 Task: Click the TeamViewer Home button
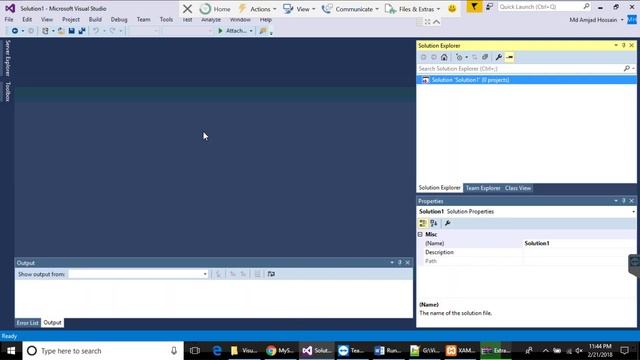click(215, 9)
